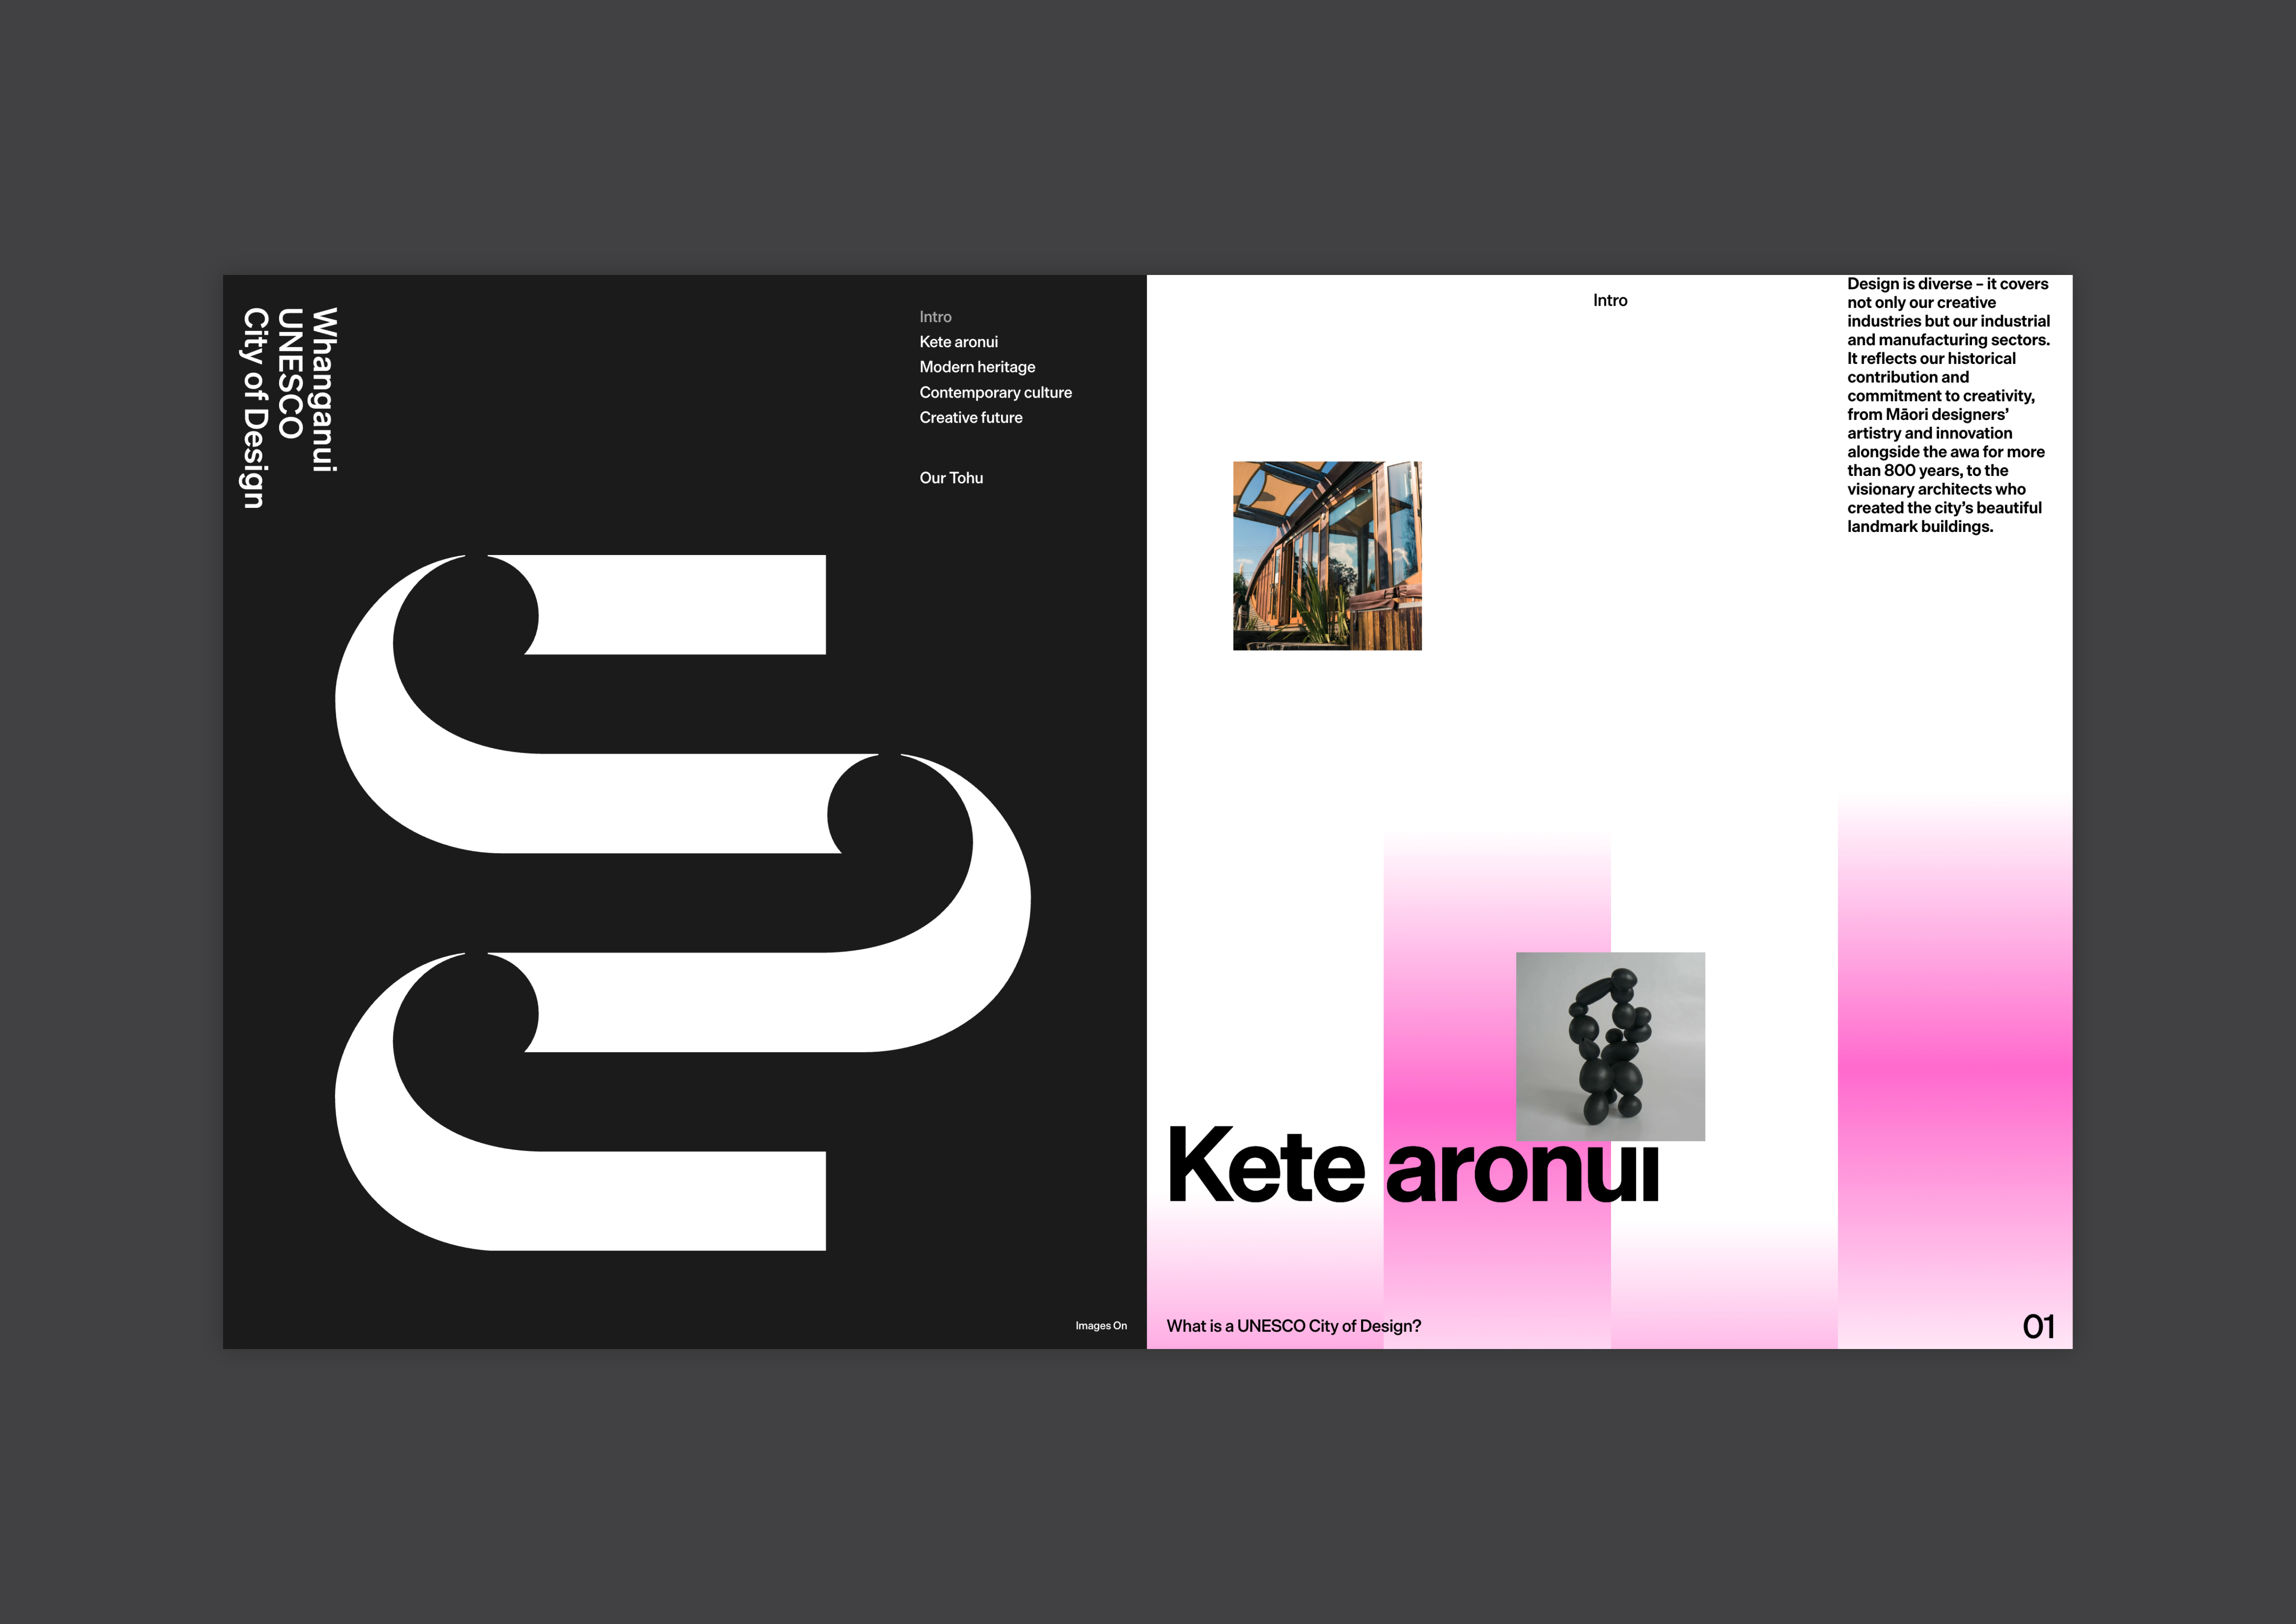Viewport: 2296px width, 1624px height.
Task: Select Contemporary culture in the menu
Action: coord(995,392)
